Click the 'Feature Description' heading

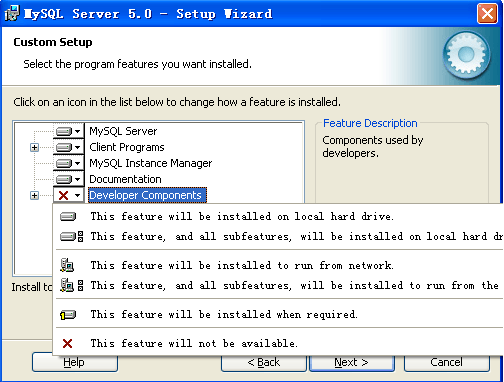point(370,123)
